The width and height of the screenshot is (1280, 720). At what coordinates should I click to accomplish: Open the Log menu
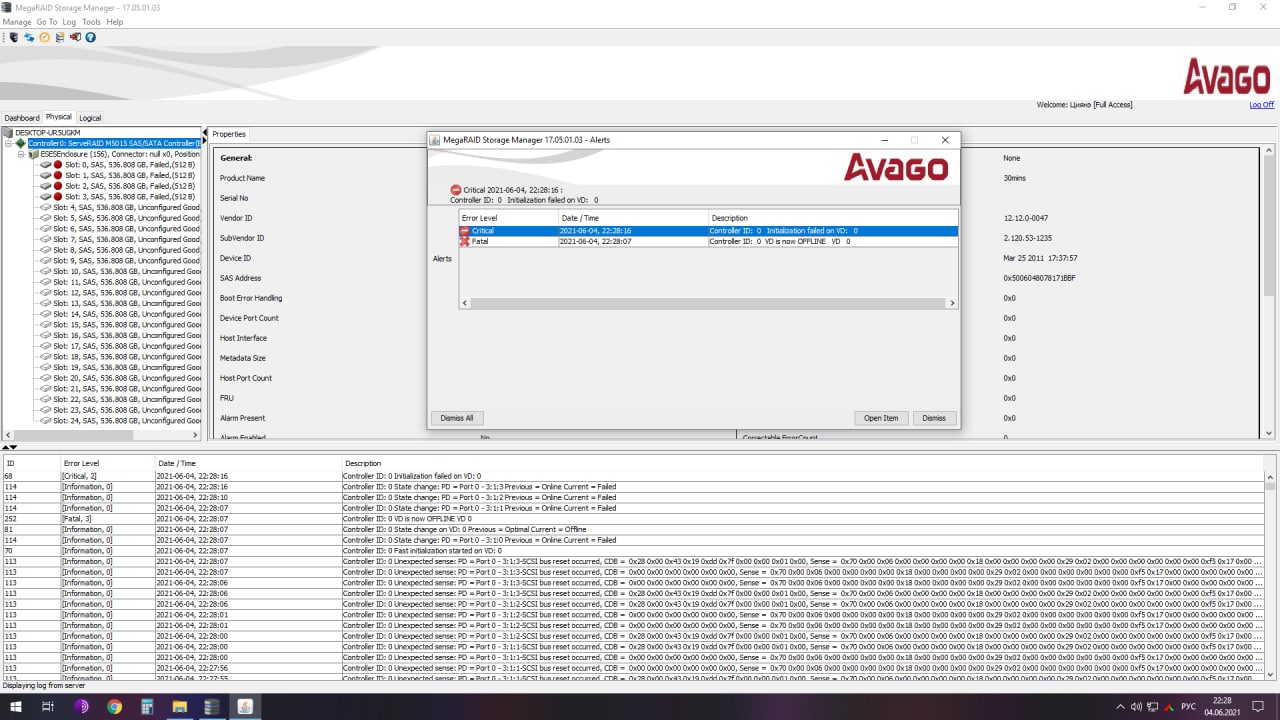click(x=69, y=21)
